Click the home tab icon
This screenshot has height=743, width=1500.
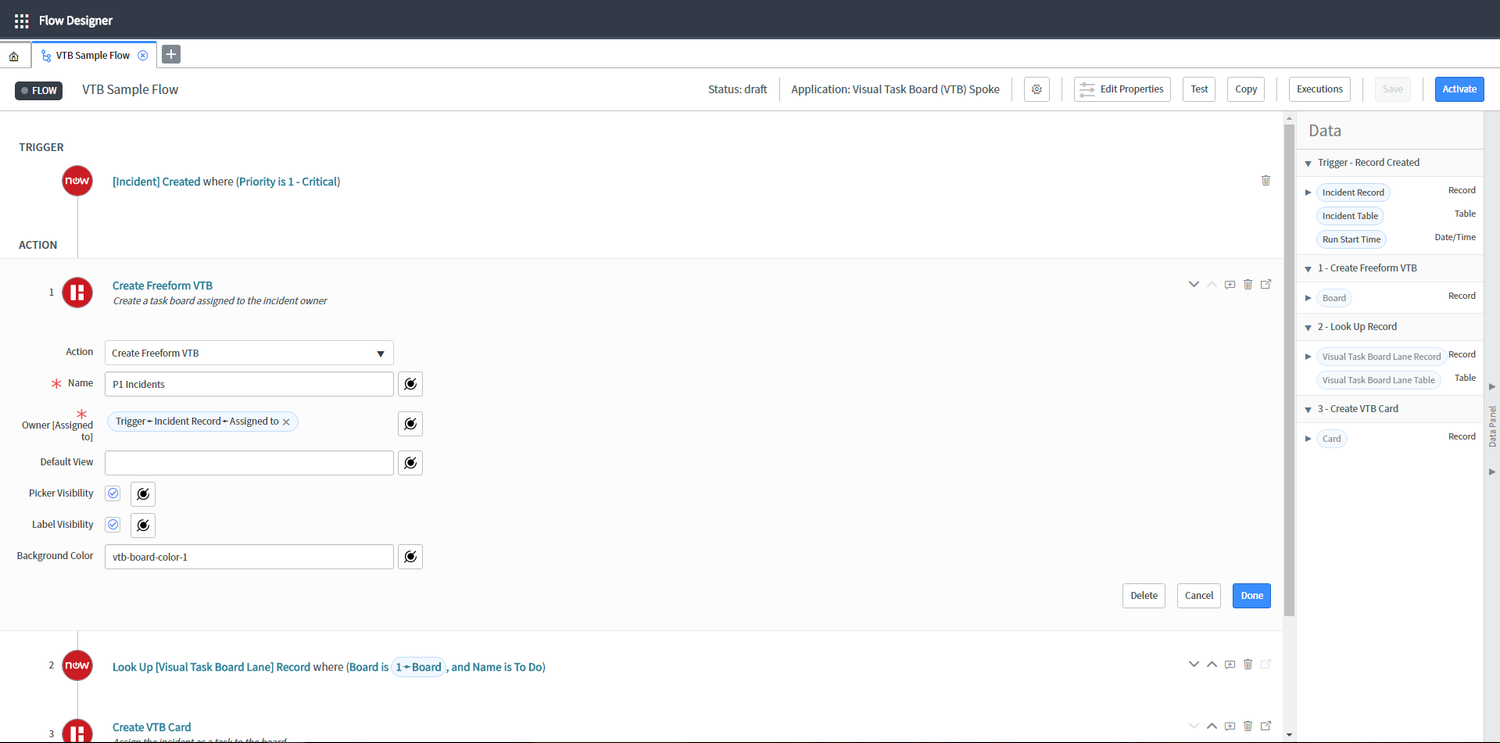coord(14,55)
